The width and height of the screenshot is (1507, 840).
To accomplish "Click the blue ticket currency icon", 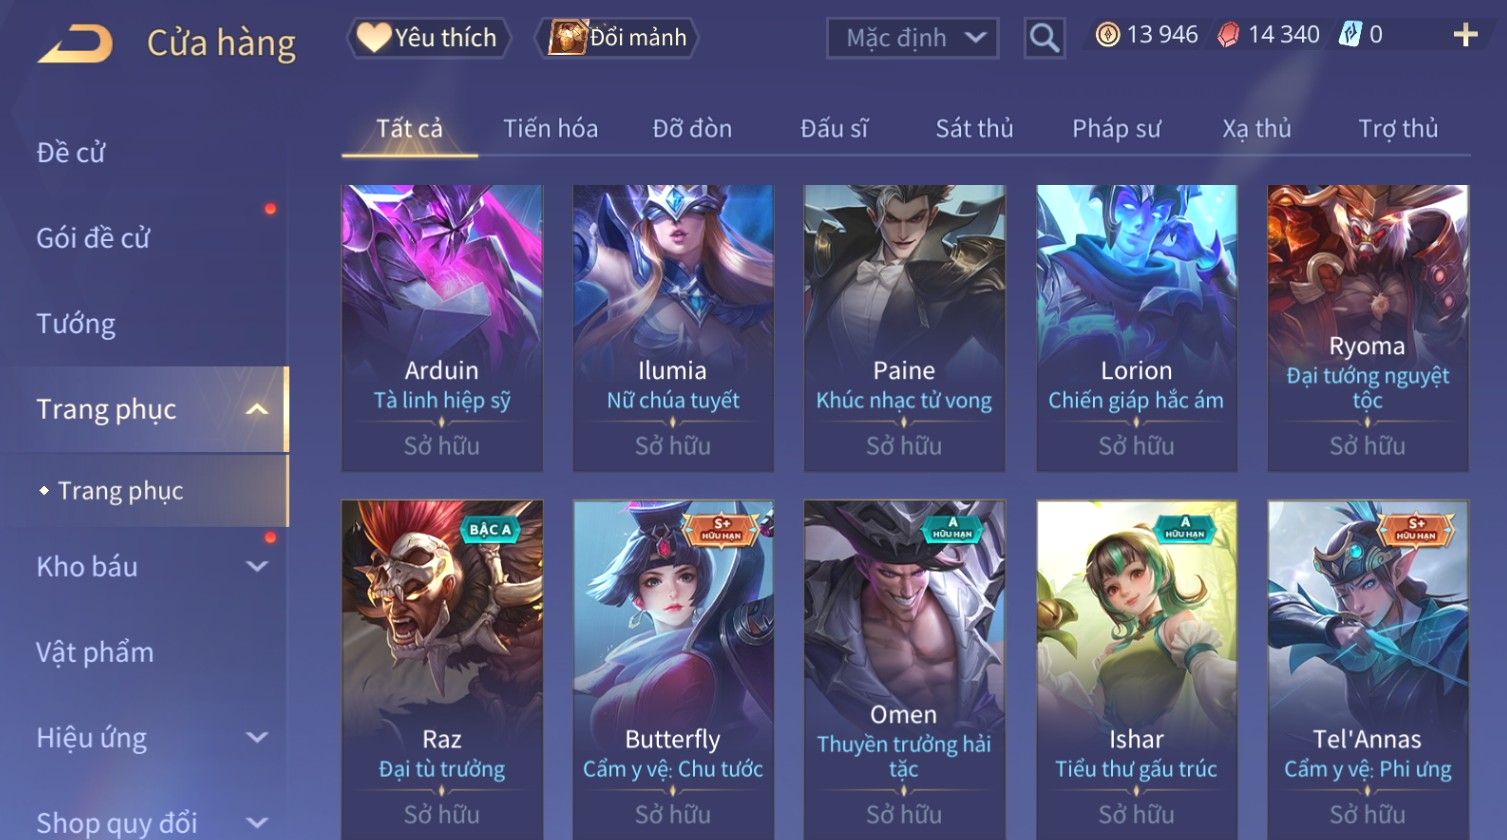I will (1351, 35).
